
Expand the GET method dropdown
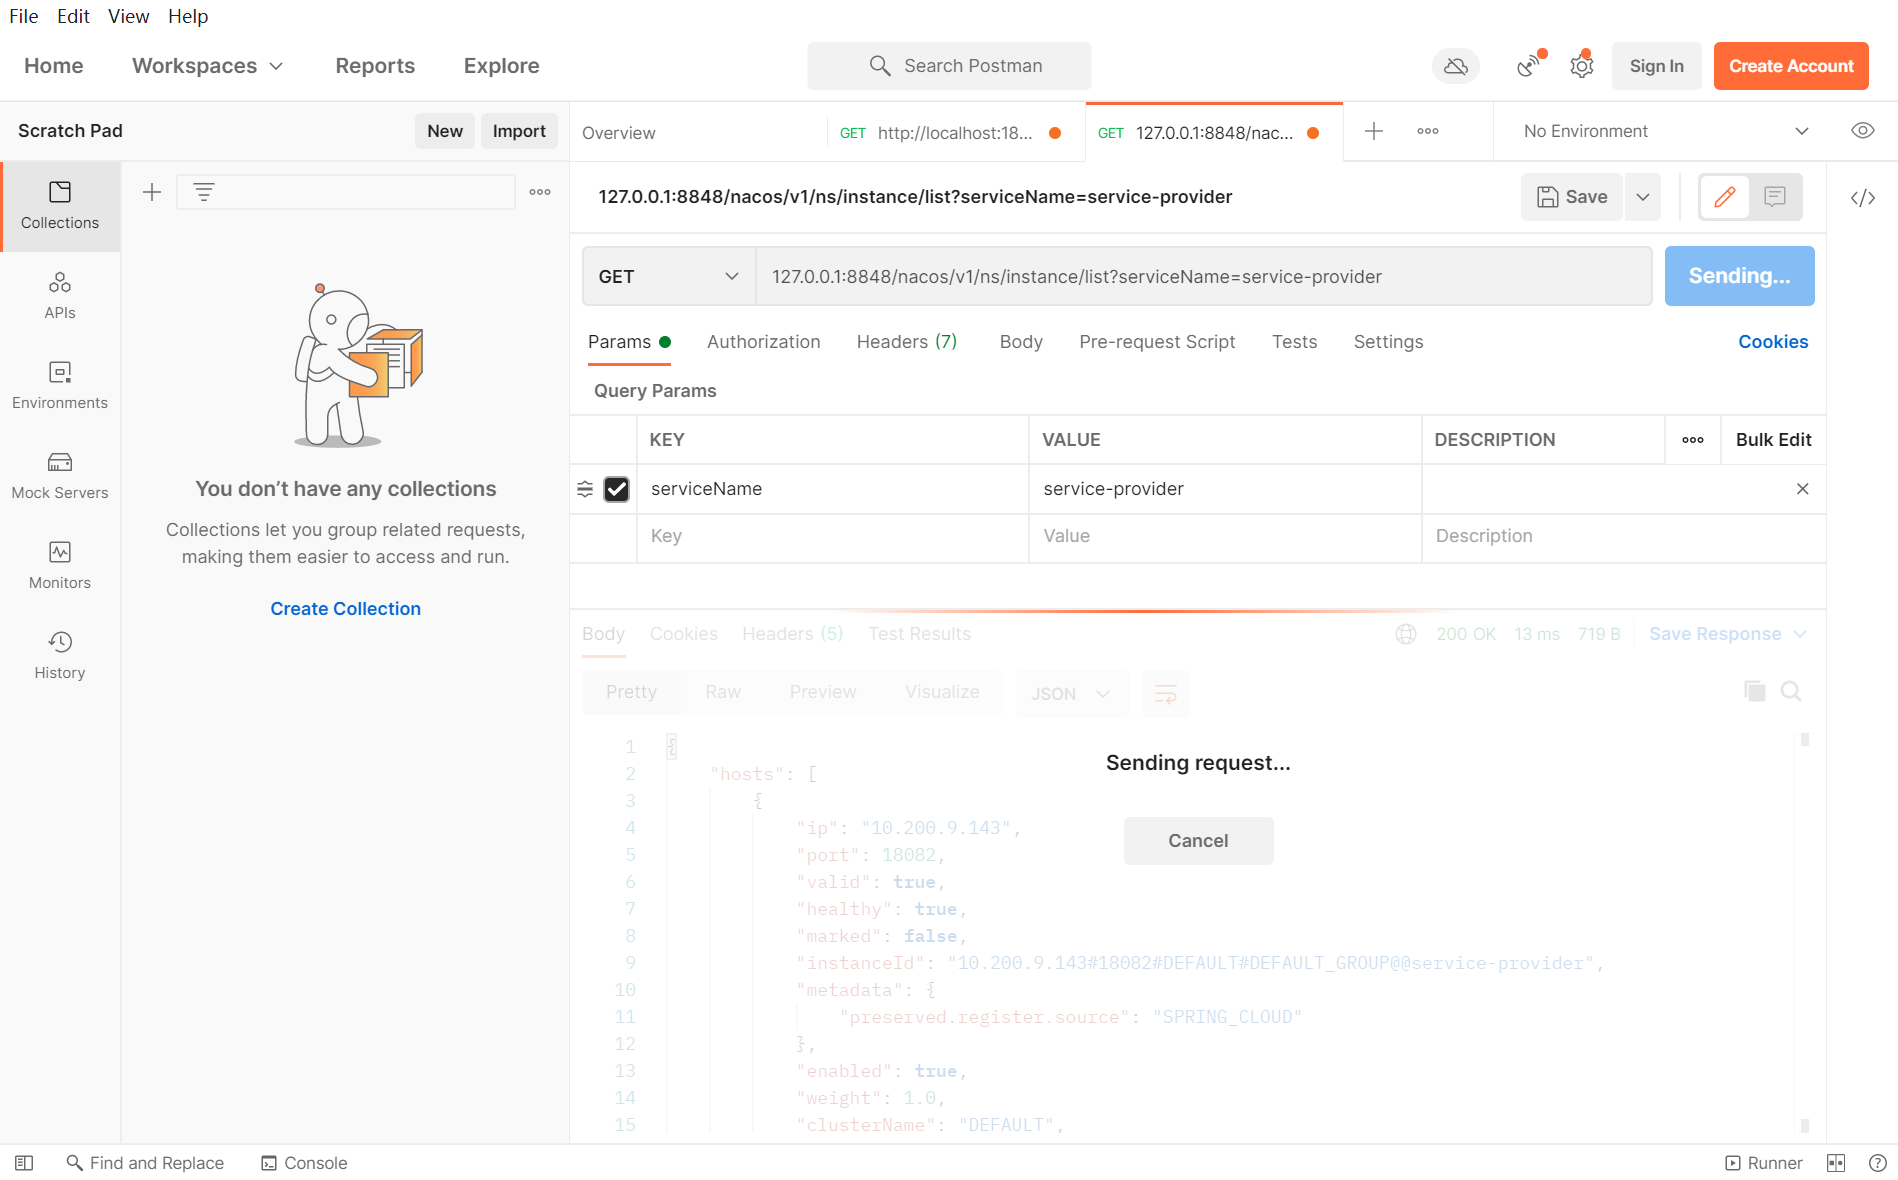[669, 277]
